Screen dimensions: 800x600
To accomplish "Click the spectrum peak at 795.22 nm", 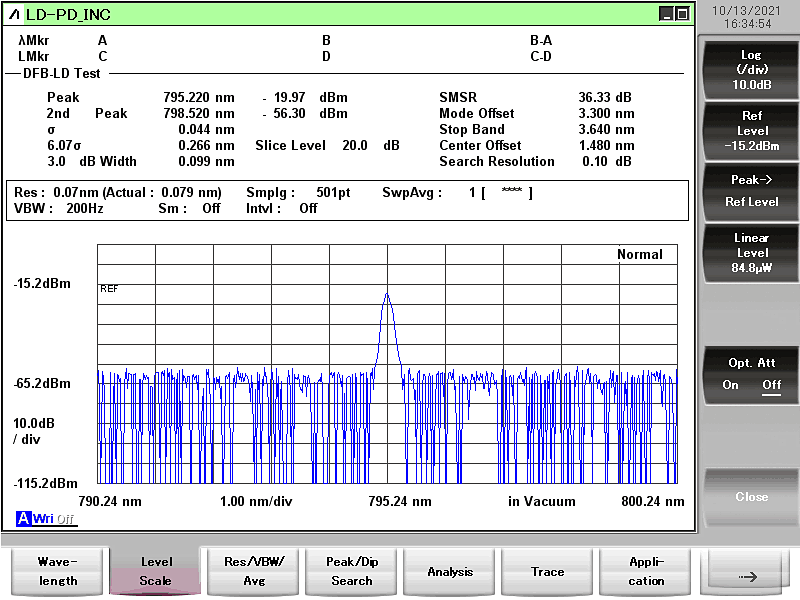I will pos(387,294).
